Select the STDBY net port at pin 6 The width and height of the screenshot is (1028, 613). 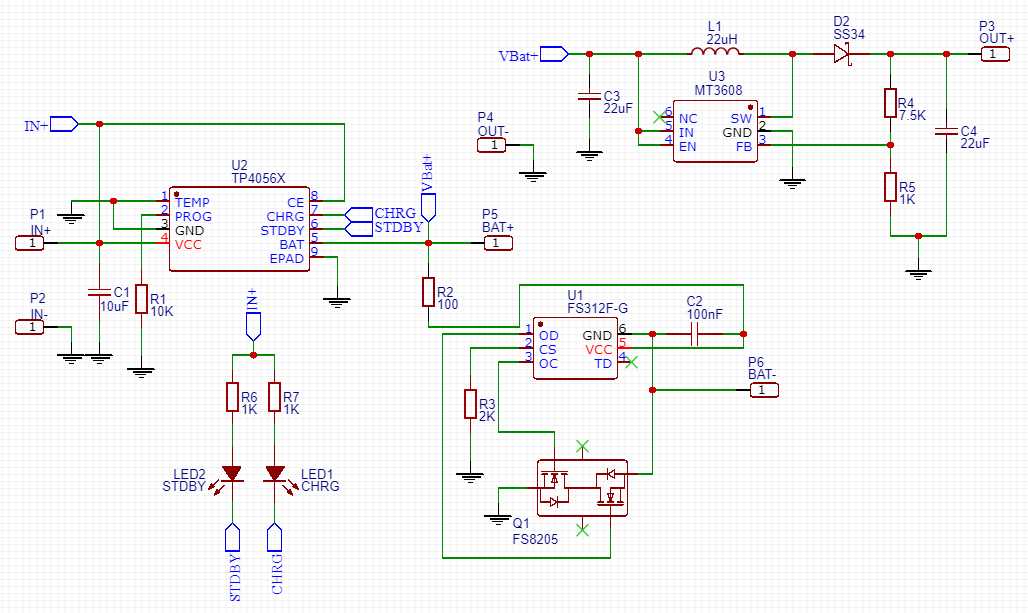359,228
